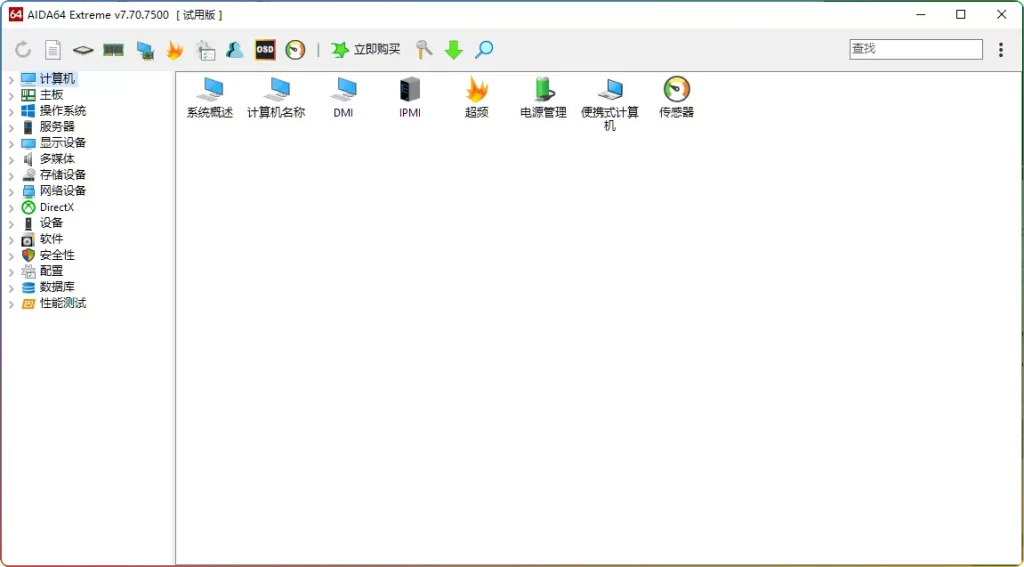Click the key license toolbar icon
The height and width of the screenshot is (567, 1024).
point(424,50)
